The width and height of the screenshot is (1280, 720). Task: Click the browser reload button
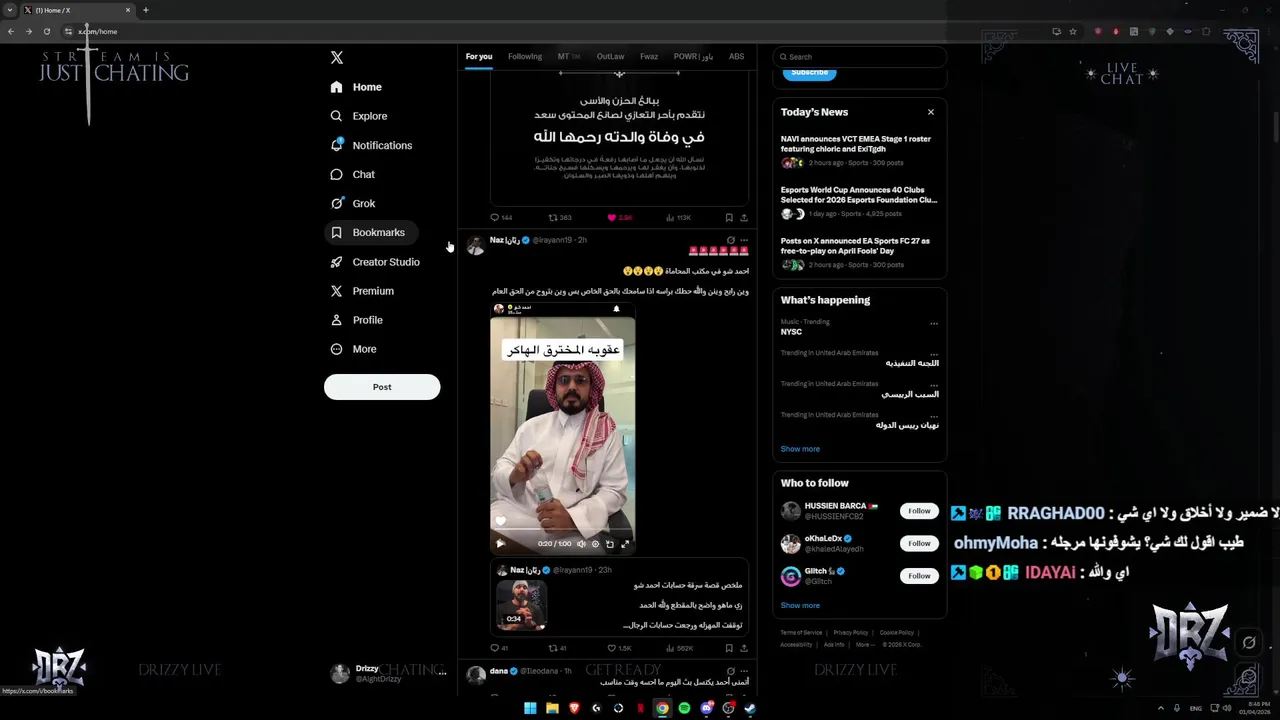coord(46,31)
